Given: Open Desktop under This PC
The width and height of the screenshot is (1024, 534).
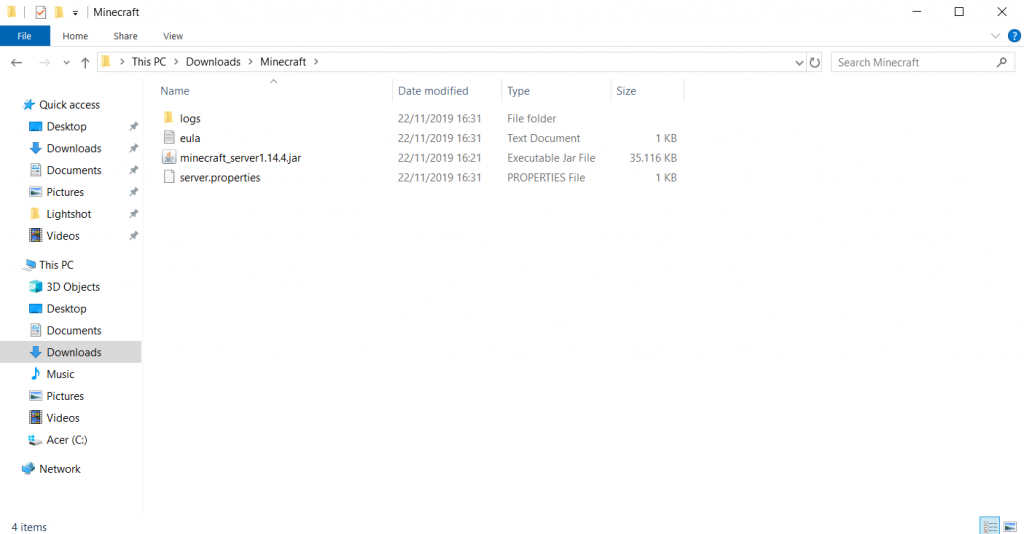Looking at the screenshot, I should pos(57,309).
